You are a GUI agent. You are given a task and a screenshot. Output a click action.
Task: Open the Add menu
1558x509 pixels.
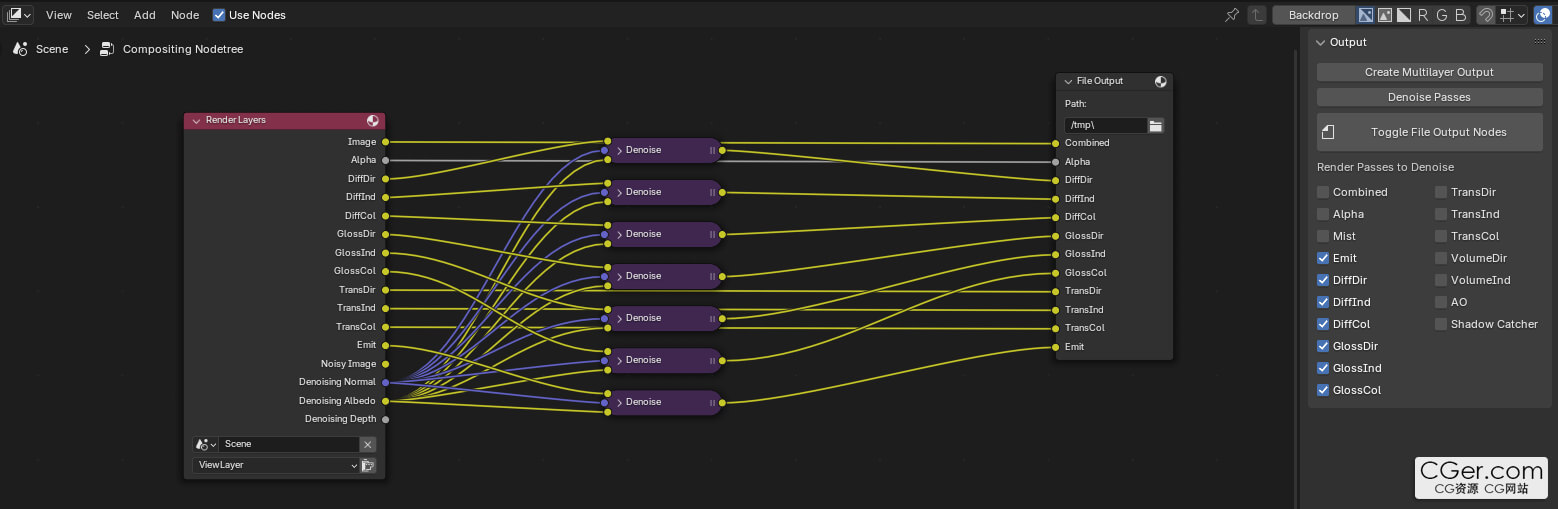click(145, 15)
